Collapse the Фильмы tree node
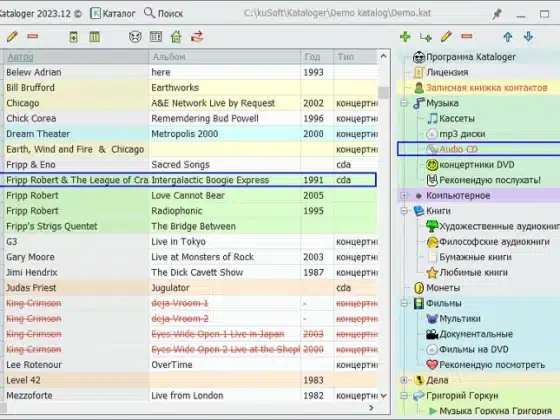The image size is (560, 420). point(404,304)
